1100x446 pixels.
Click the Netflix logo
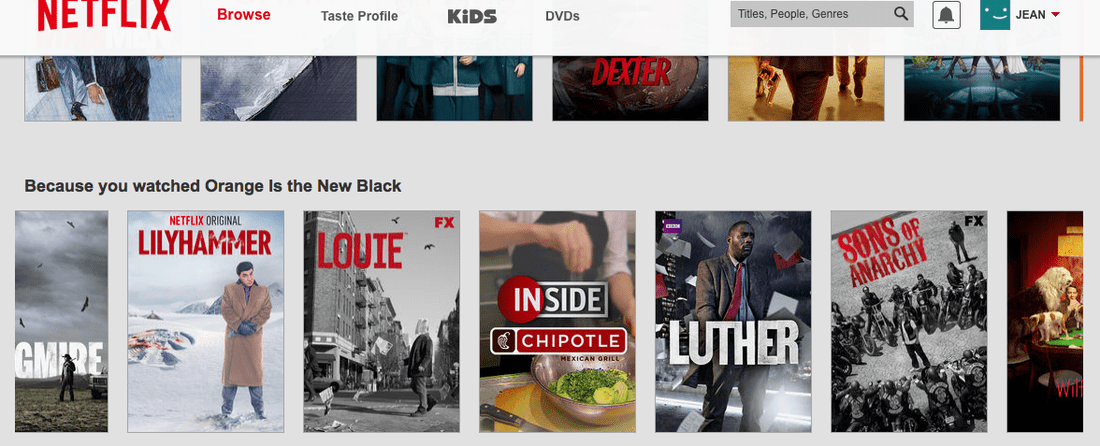[104, 15]
